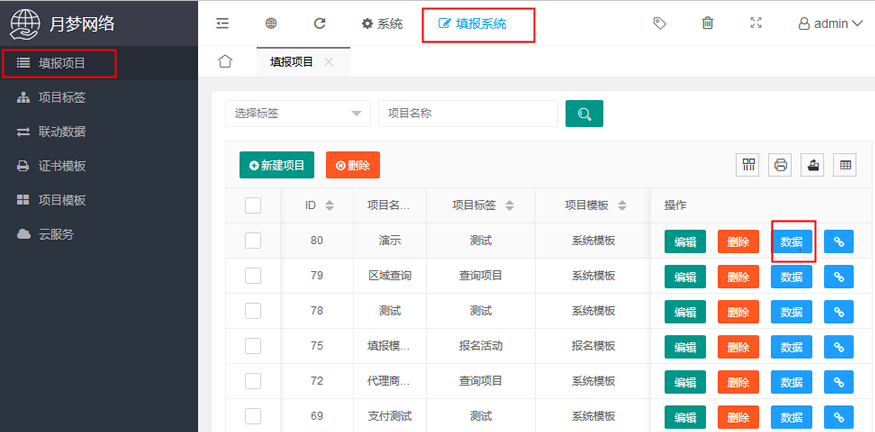Open the 选择标签 dropdown
The width and height of the screenshot is (875, 432).
coord(298,114)
